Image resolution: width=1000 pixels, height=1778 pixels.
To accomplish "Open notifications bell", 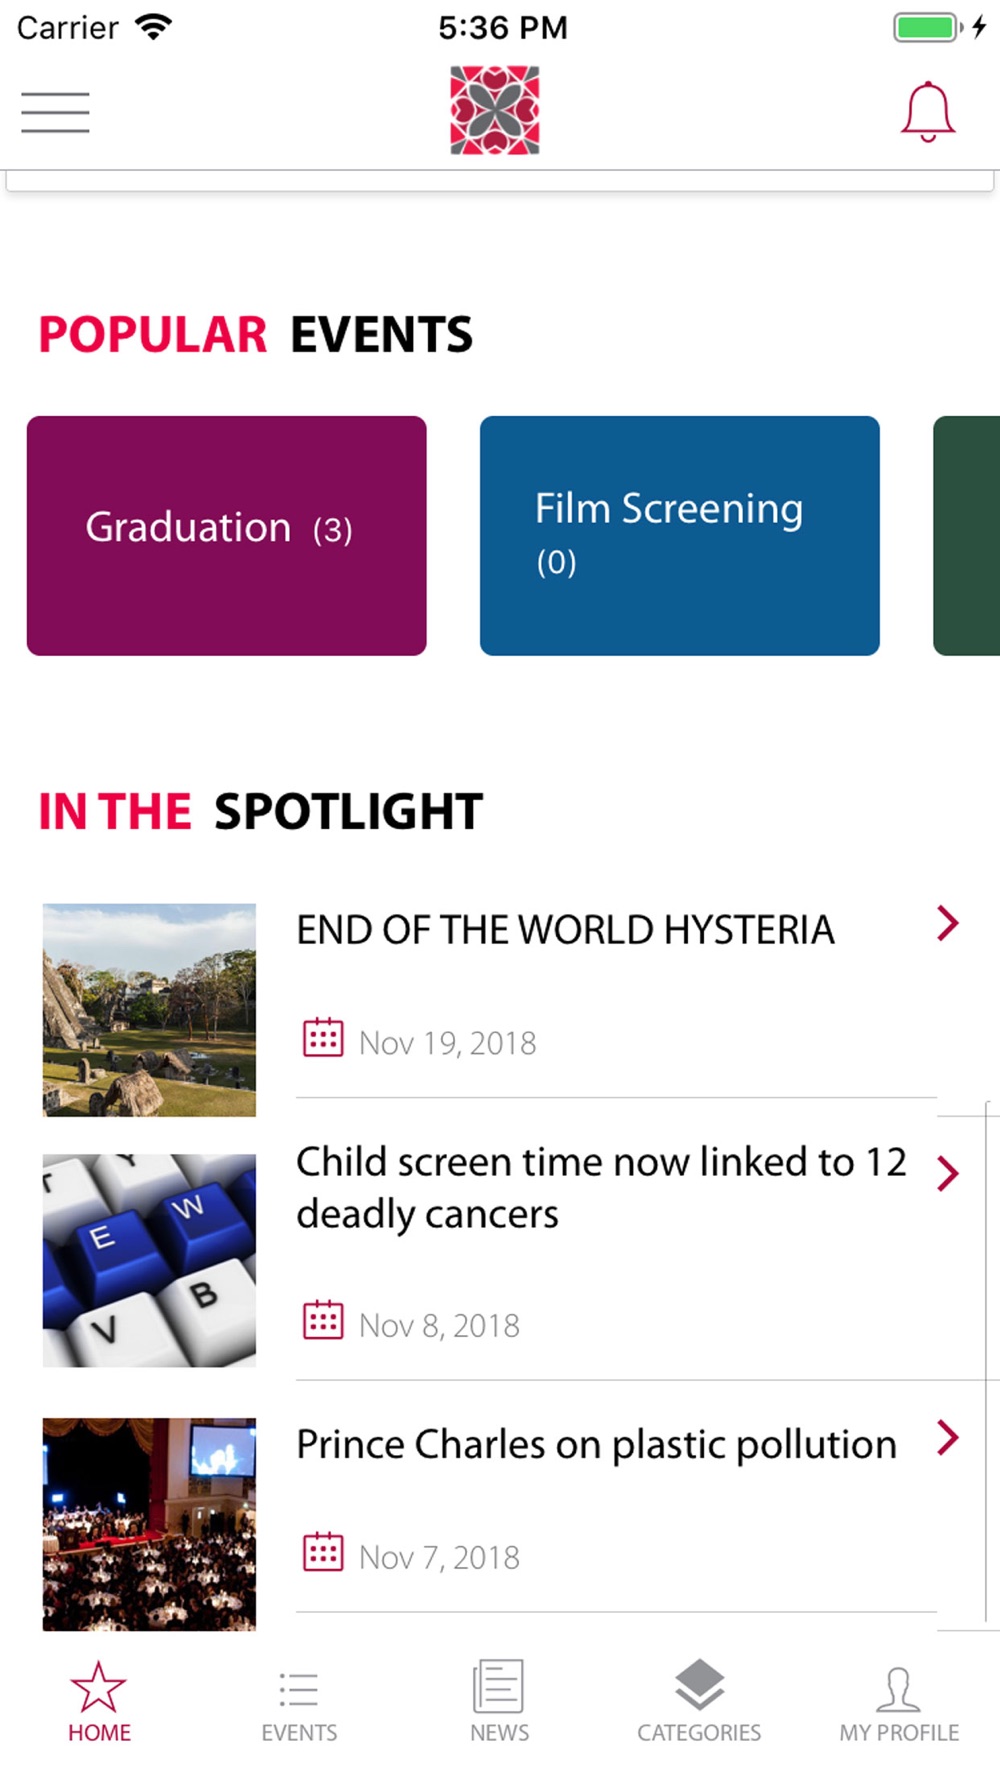I will point(928,111).
